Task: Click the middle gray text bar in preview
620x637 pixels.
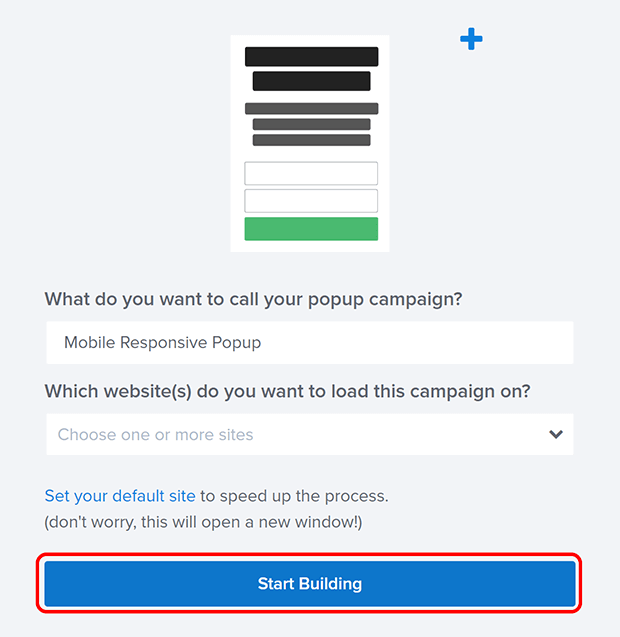Action: pos(311,125)
